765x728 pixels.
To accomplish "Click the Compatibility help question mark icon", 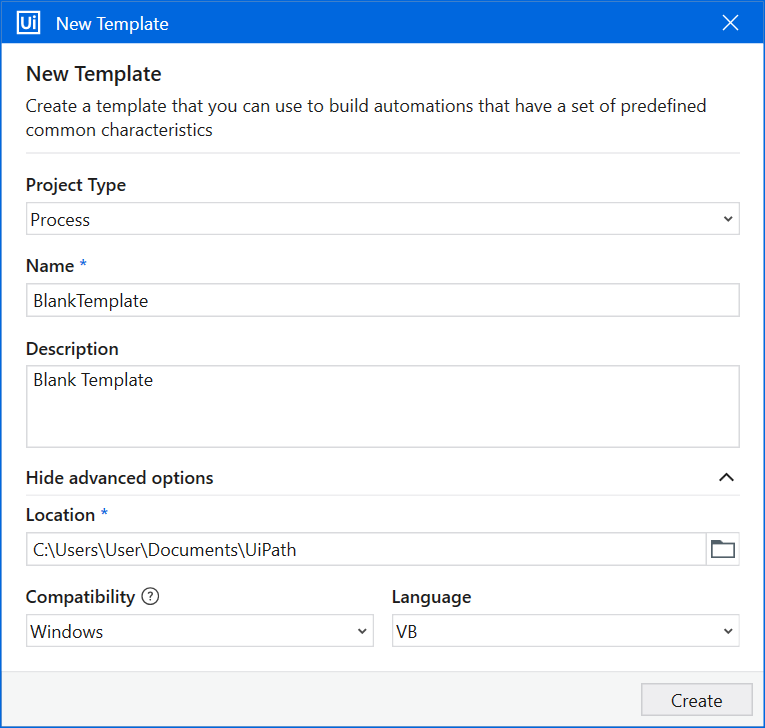I will (x=150, y=597).
